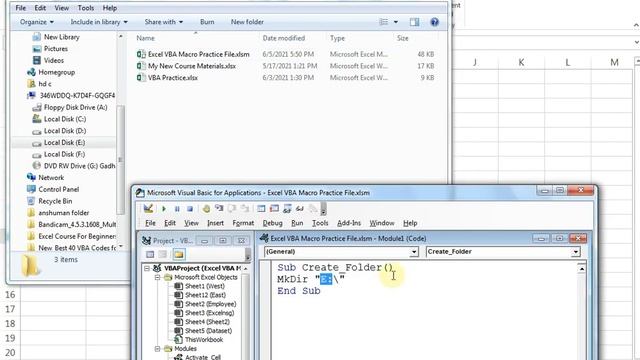Viewport: 640px width, 360px height.
Task: Select Floppy Disk Drive (A:)
Action: point(76,107)
